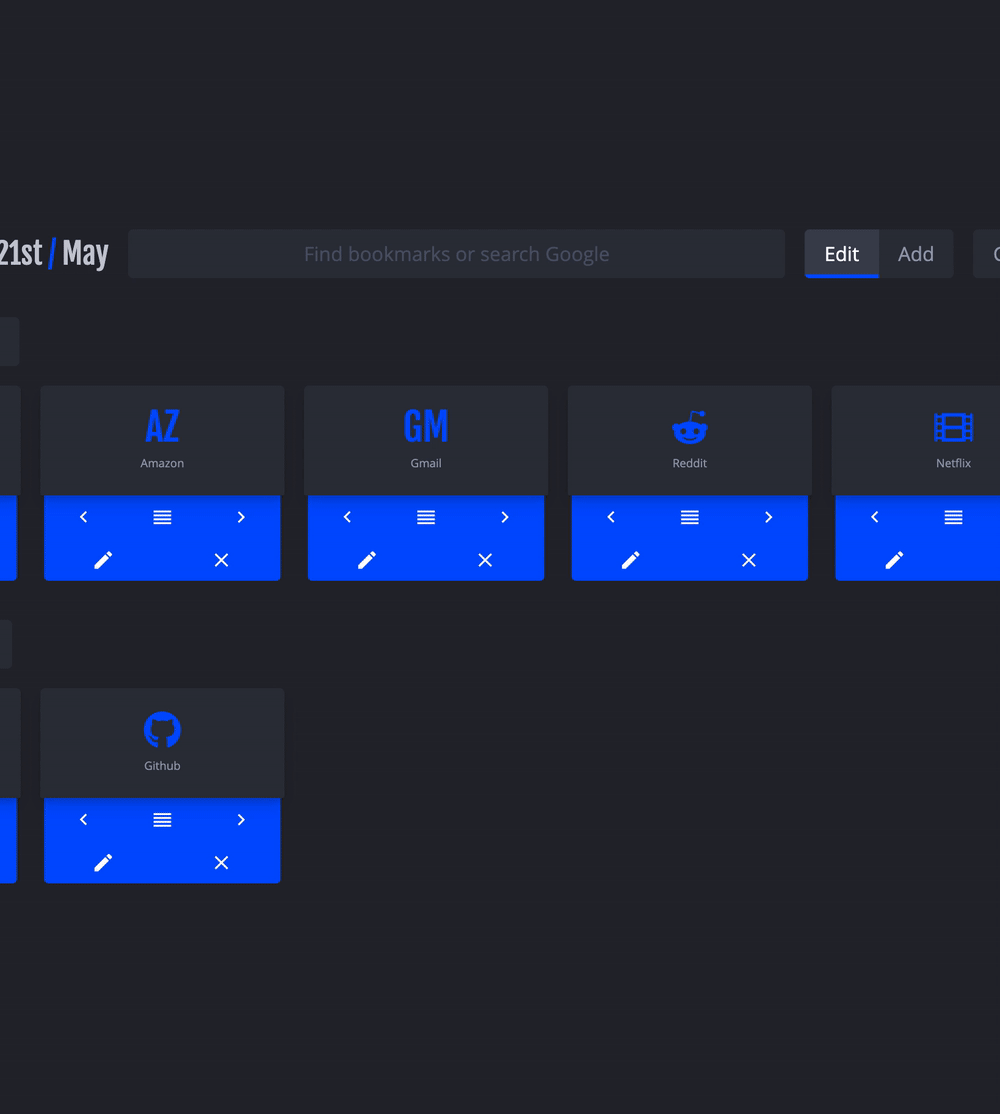Remove the Gmail bookmark
Image resolution: width=1000 pixels, height=1114 pixels.
pyautogui.click(x=485, y=560)
